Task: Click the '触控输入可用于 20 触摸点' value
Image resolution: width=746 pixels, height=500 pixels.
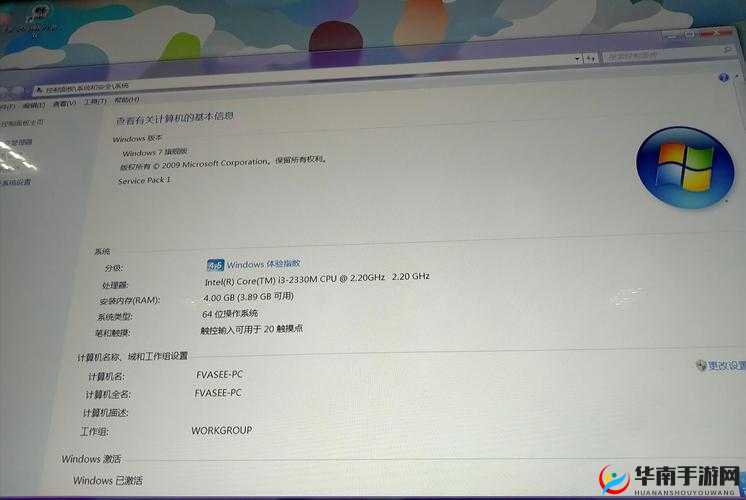Action: [x=252, y=329]
